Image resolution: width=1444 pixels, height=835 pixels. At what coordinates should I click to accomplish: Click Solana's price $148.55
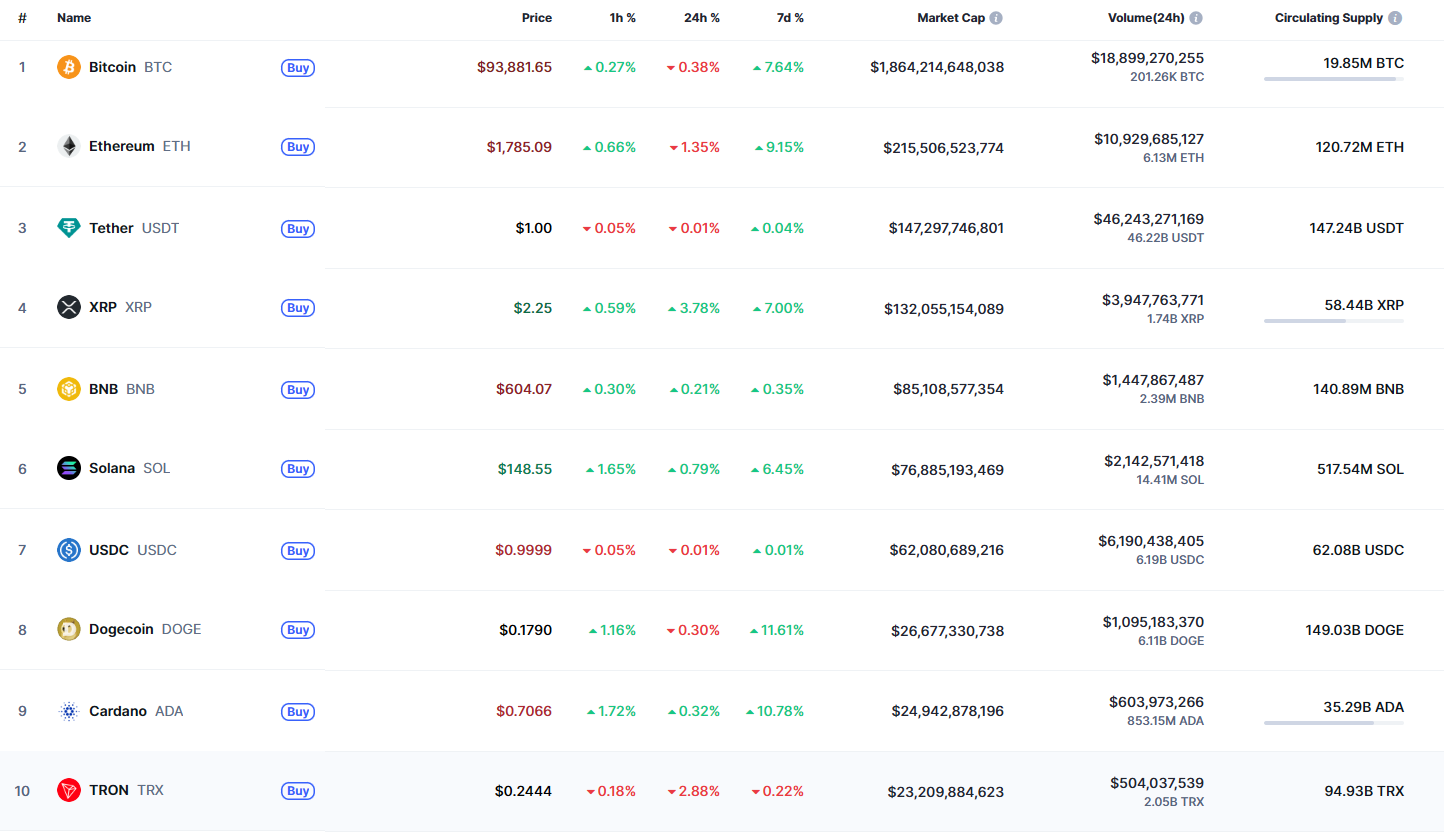click(525, 468)
